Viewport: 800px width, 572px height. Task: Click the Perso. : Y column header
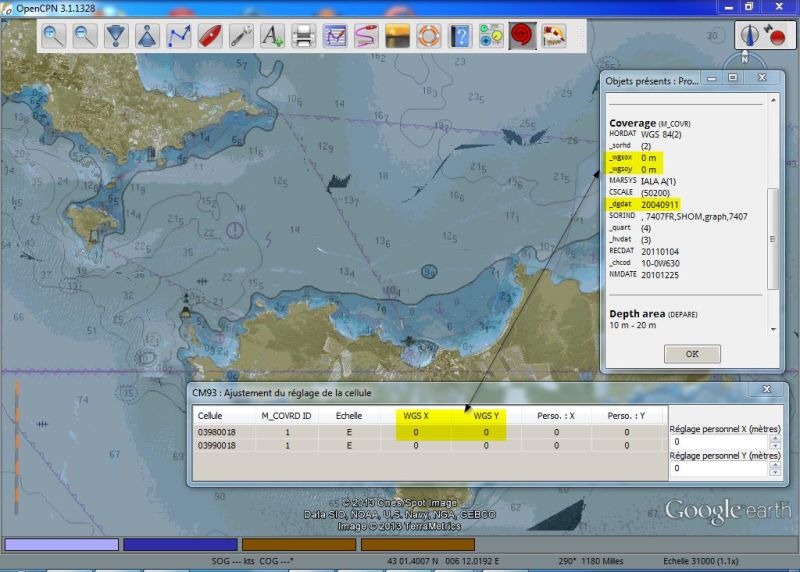click(x=627, y=416)
